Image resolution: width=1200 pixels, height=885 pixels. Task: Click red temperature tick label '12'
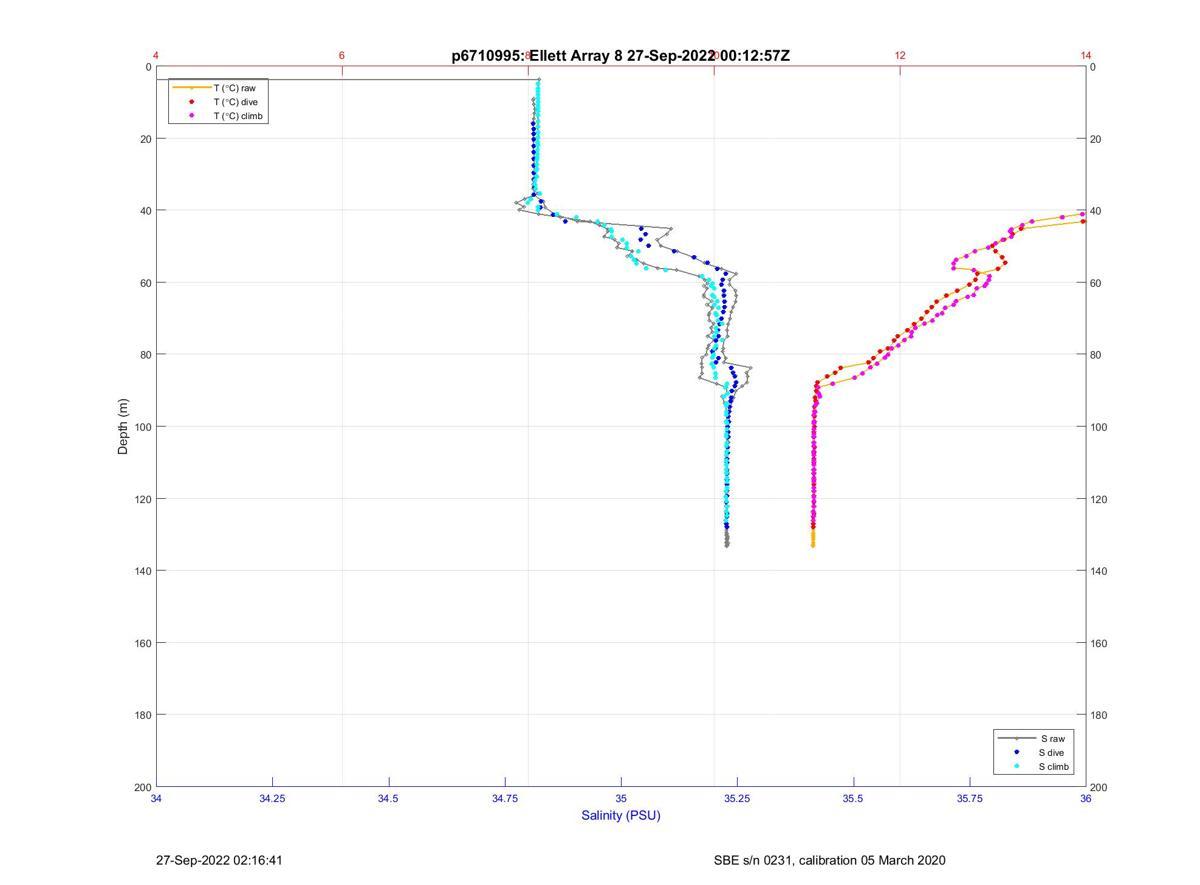pyautogui.click(x=900, y=55)
